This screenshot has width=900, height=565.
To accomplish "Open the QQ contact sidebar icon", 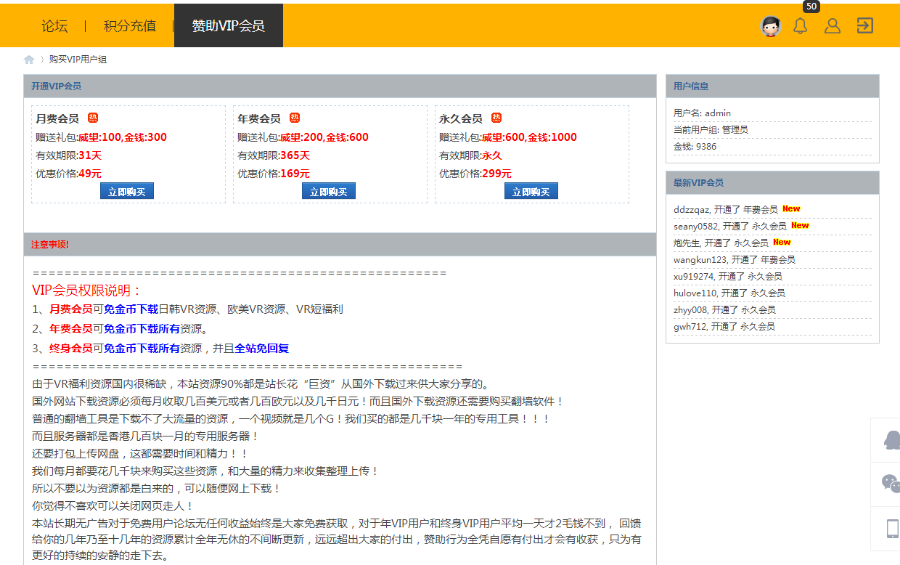I will (x=891, y=440).
